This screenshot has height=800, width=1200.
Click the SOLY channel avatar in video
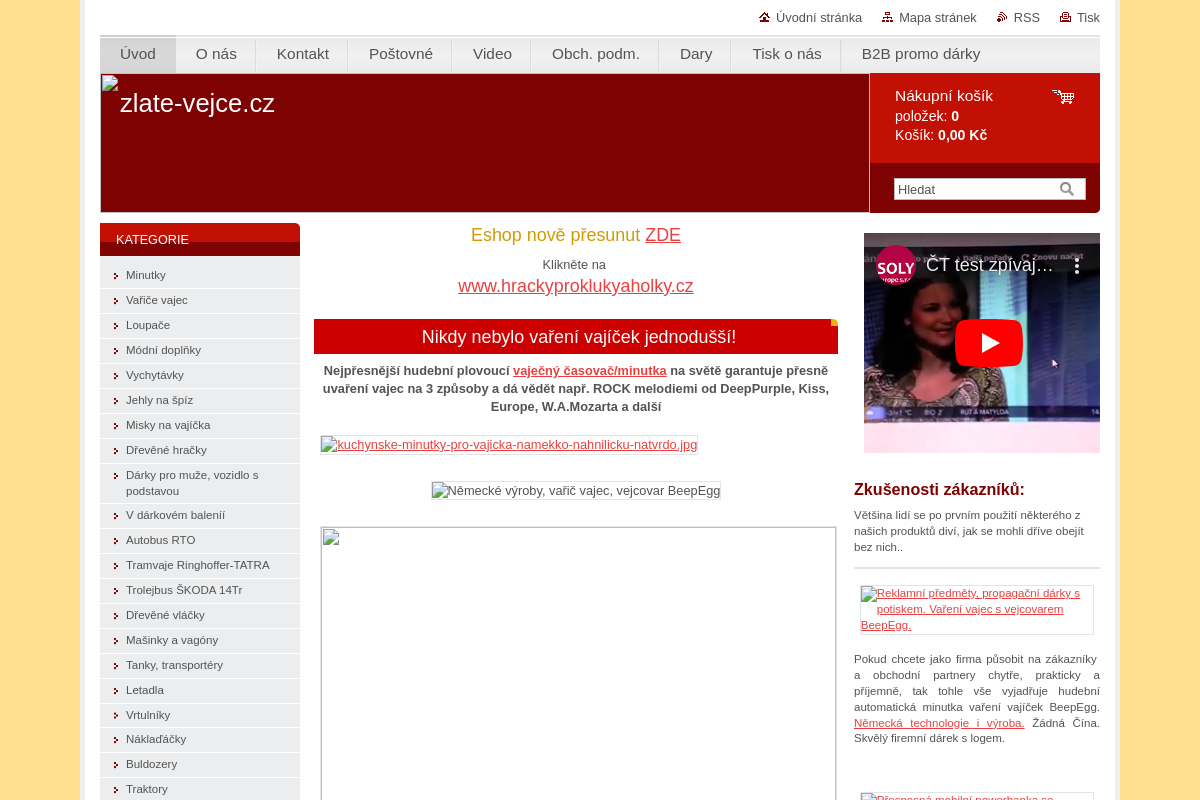(x=895, y=266)
